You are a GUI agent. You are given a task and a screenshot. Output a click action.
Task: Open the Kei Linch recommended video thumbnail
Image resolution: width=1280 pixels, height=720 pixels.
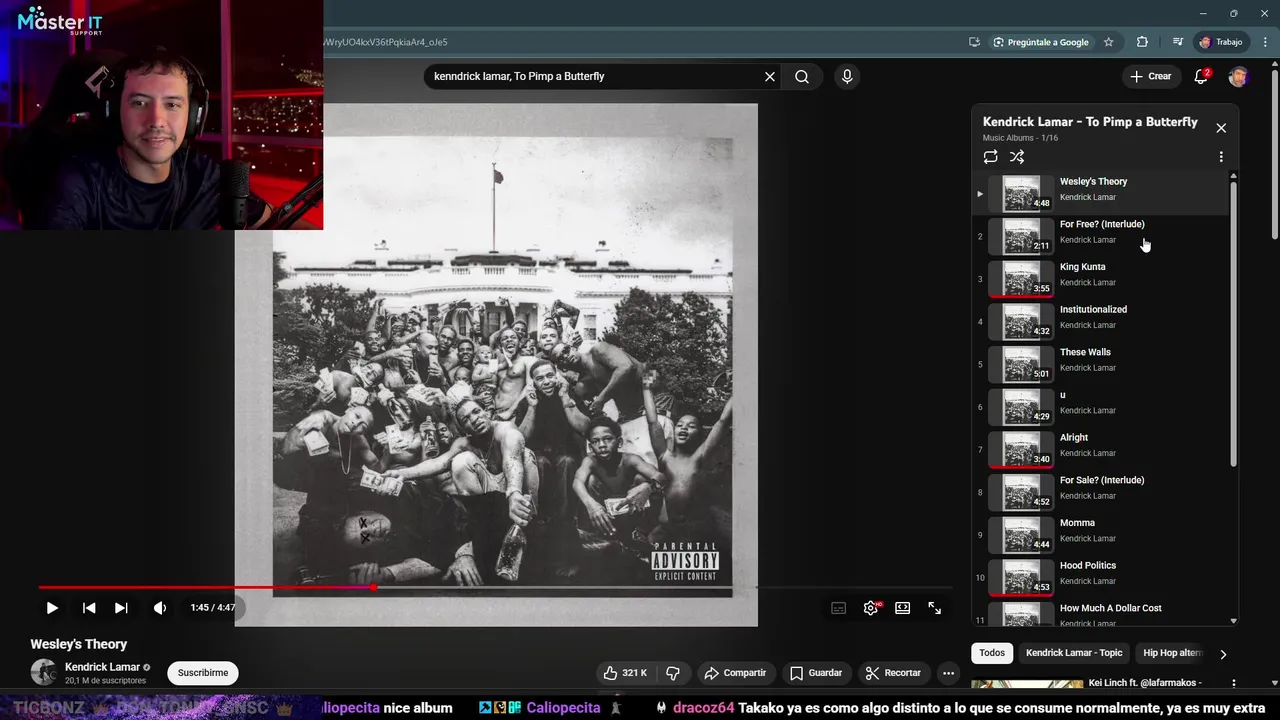point(1027,684)
